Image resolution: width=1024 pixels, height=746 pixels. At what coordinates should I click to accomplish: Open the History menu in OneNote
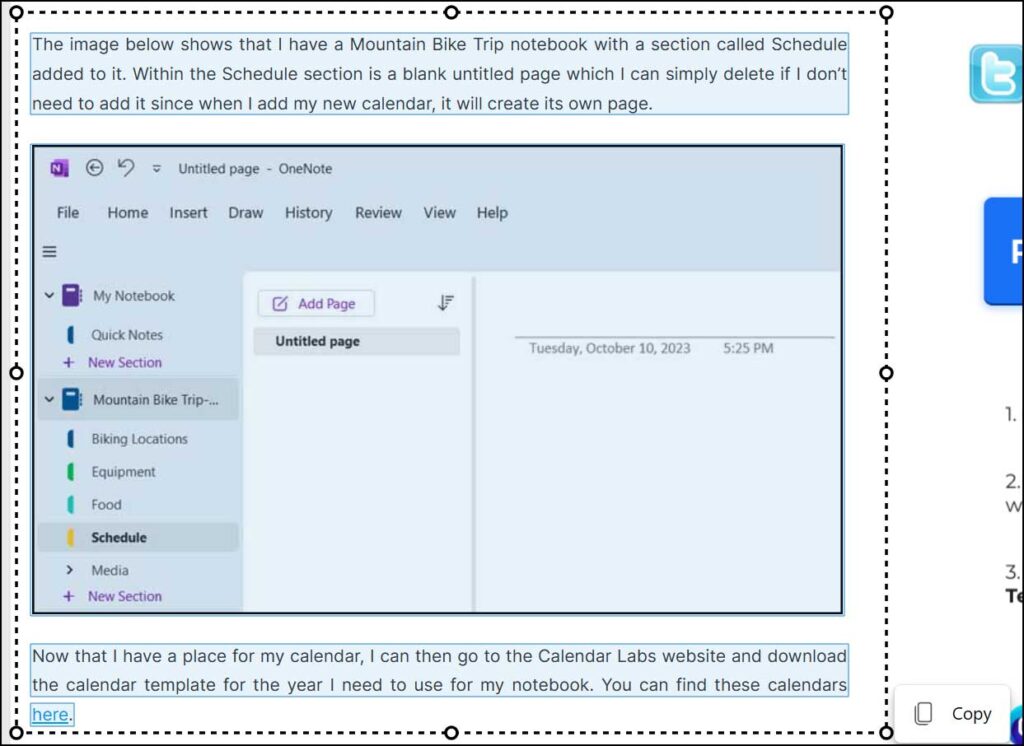308,212
